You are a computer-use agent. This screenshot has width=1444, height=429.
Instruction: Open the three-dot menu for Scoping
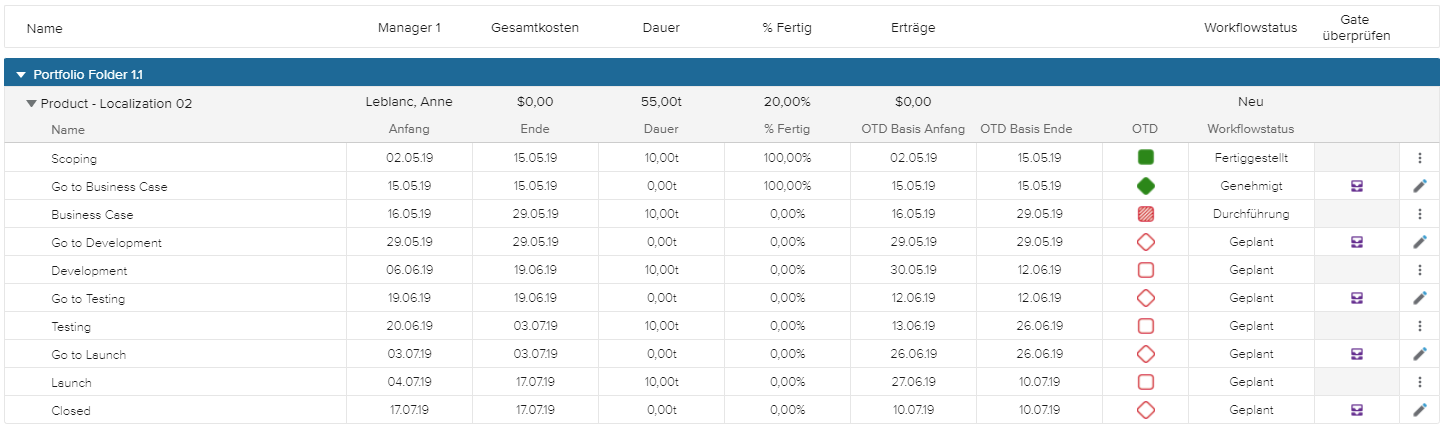coord(1419,158)
